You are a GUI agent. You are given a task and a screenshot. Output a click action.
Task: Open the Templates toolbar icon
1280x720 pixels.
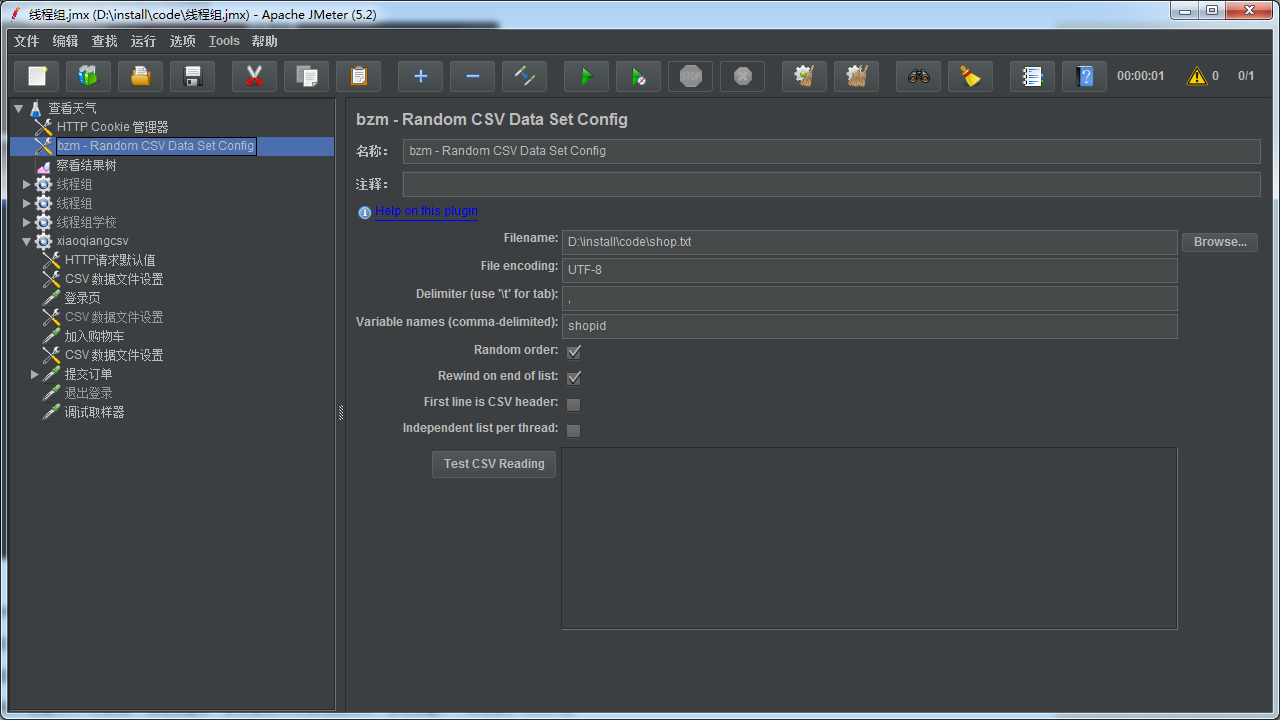(89, 76)
